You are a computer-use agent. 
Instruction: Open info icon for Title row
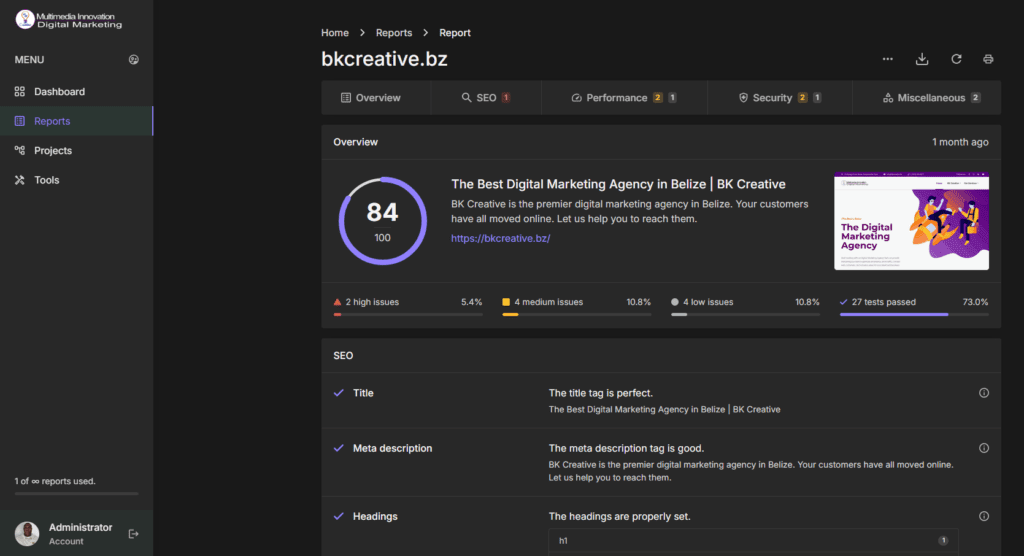pos(984,393)
